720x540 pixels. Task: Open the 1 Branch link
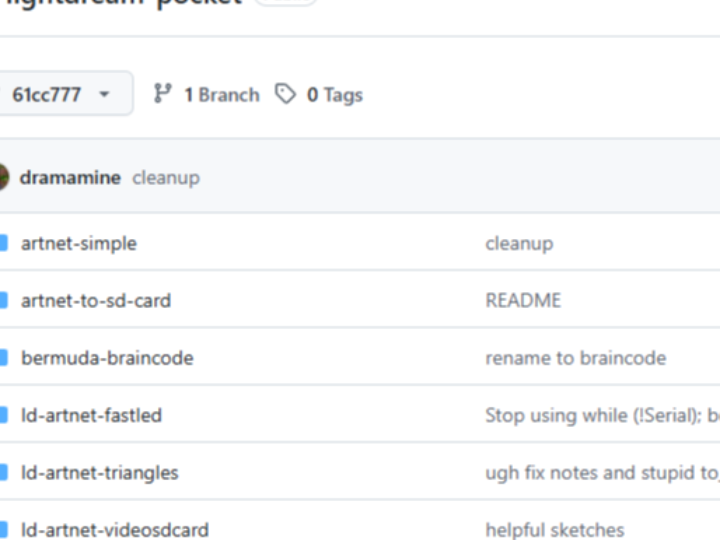tap(221, 95)
